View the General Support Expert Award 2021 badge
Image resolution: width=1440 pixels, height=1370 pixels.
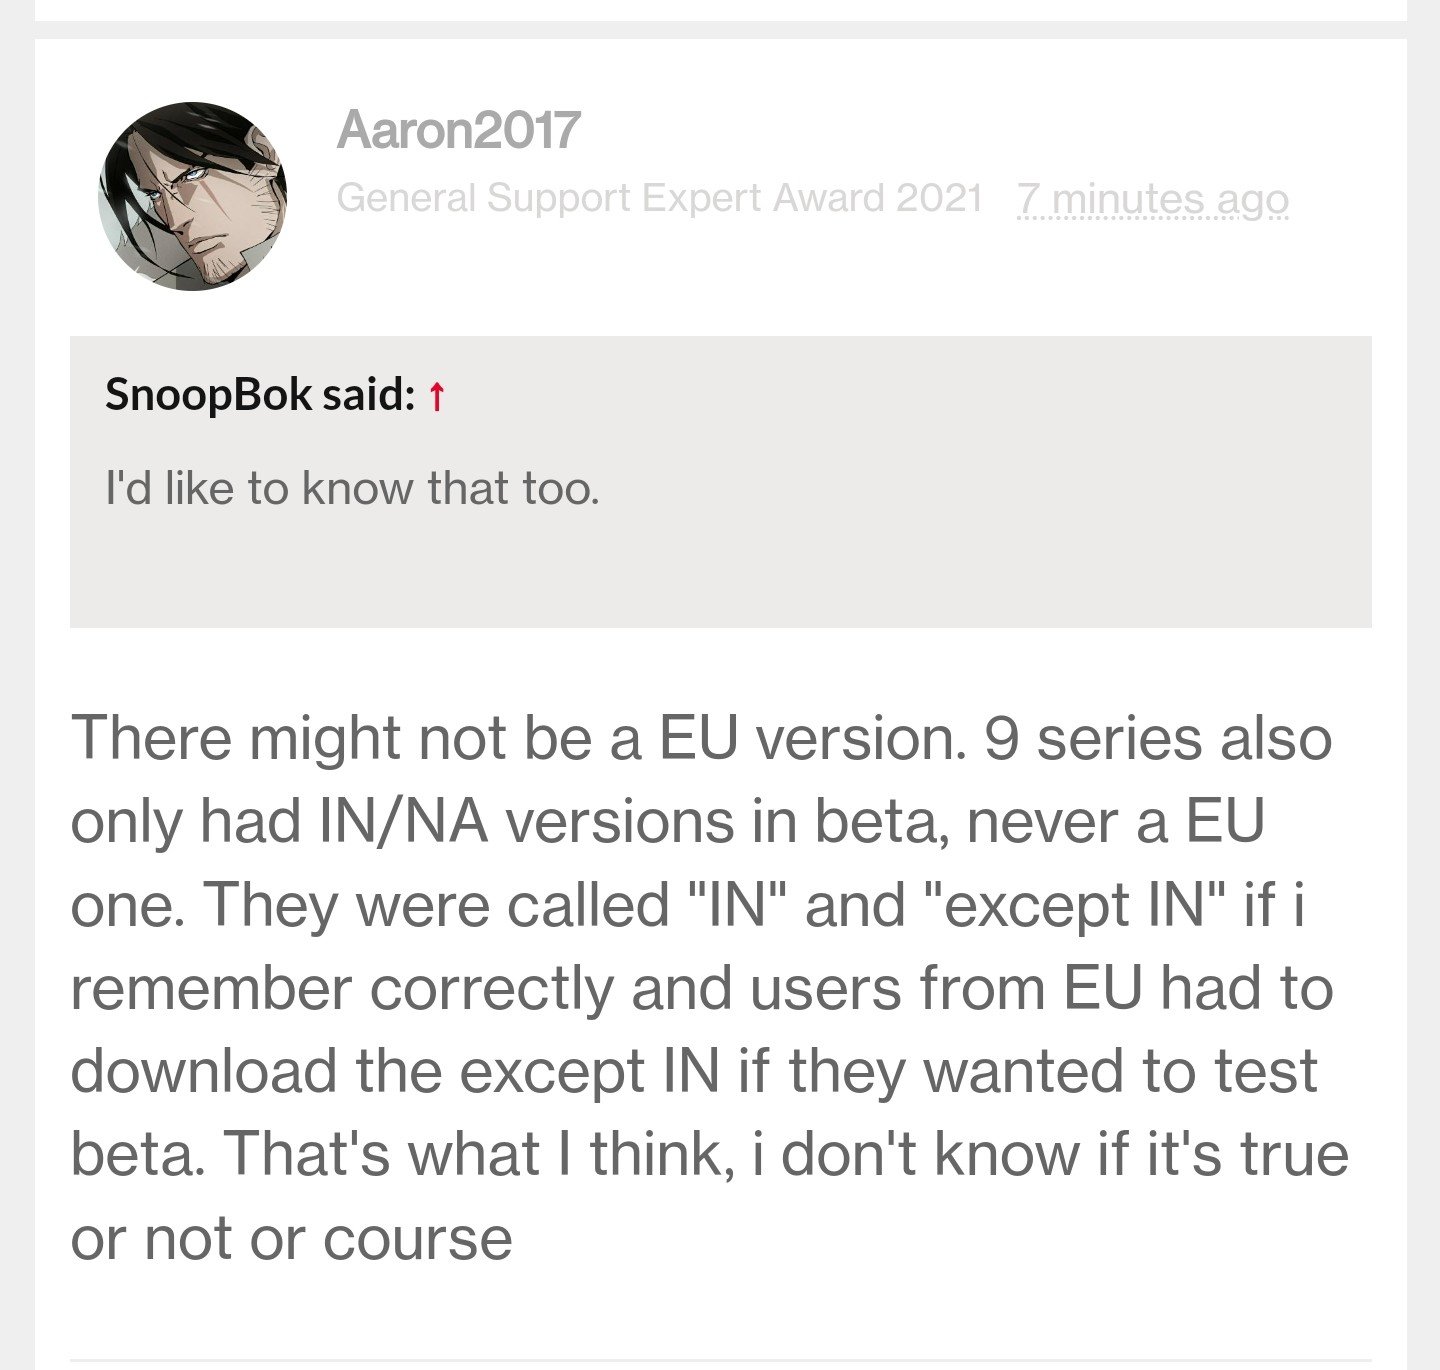click(x=659, y=198)
